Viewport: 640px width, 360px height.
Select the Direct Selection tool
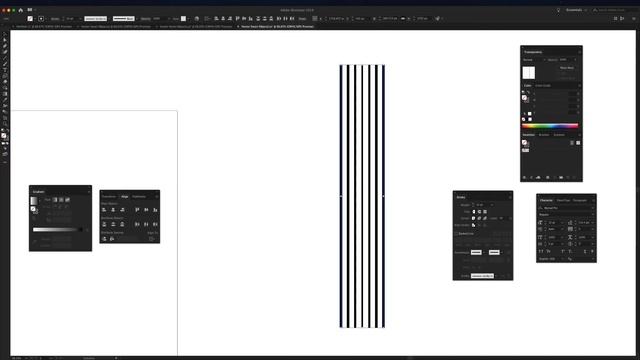point(4,40)
